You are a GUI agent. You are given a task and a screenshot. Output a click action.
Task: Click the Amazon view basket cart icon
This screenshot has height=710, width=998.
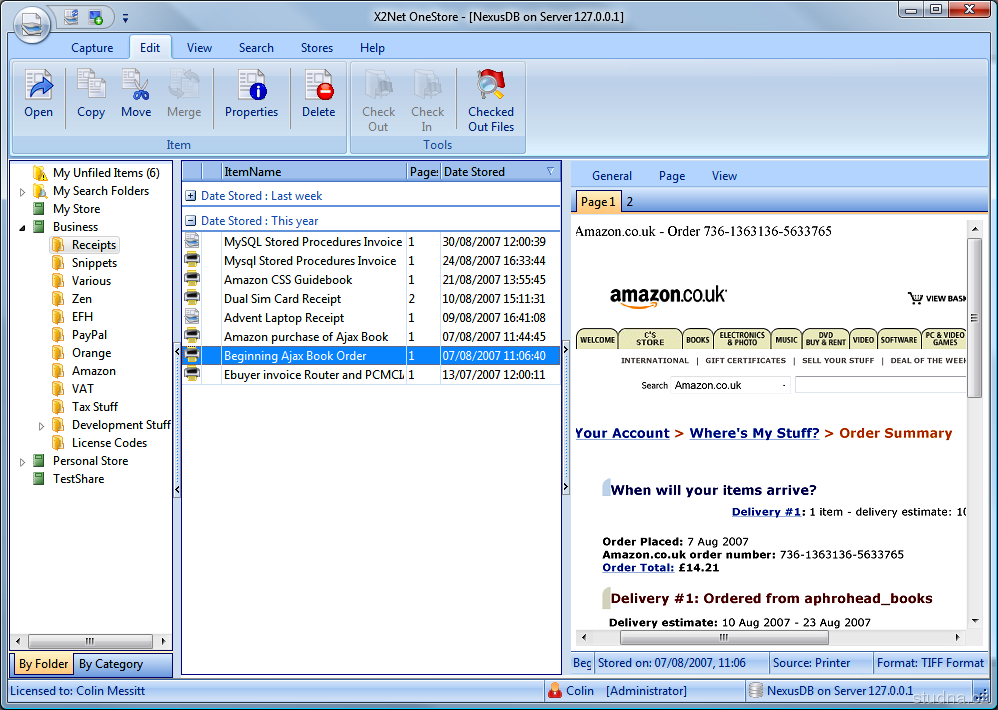click(914, 298)
